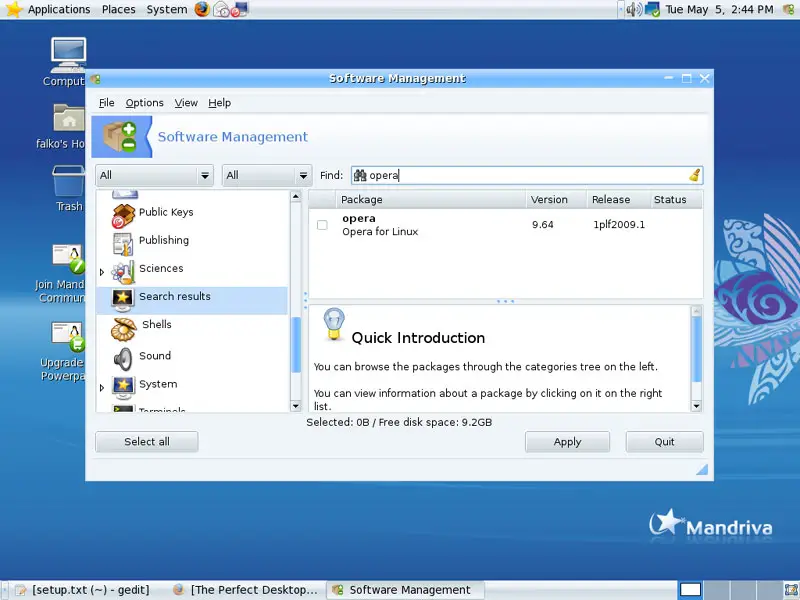The image size is (800, 600).
Task: Open the second All filter dropdown
Action: [x=267, y=176]
